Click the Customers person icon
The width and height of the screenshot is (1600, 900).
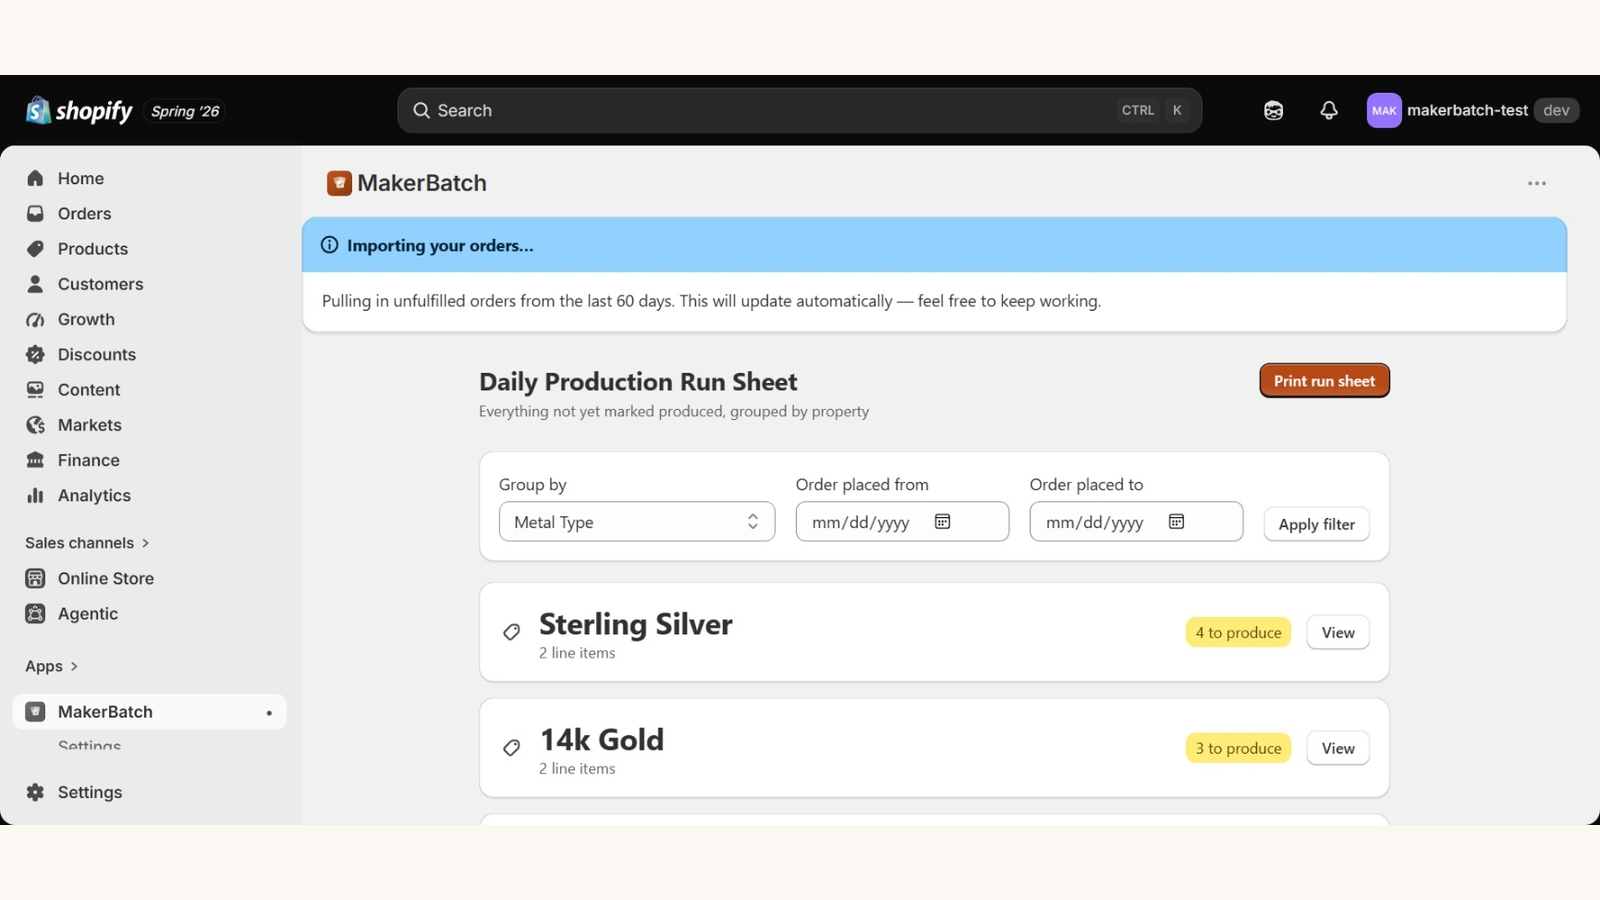point(35,284)
